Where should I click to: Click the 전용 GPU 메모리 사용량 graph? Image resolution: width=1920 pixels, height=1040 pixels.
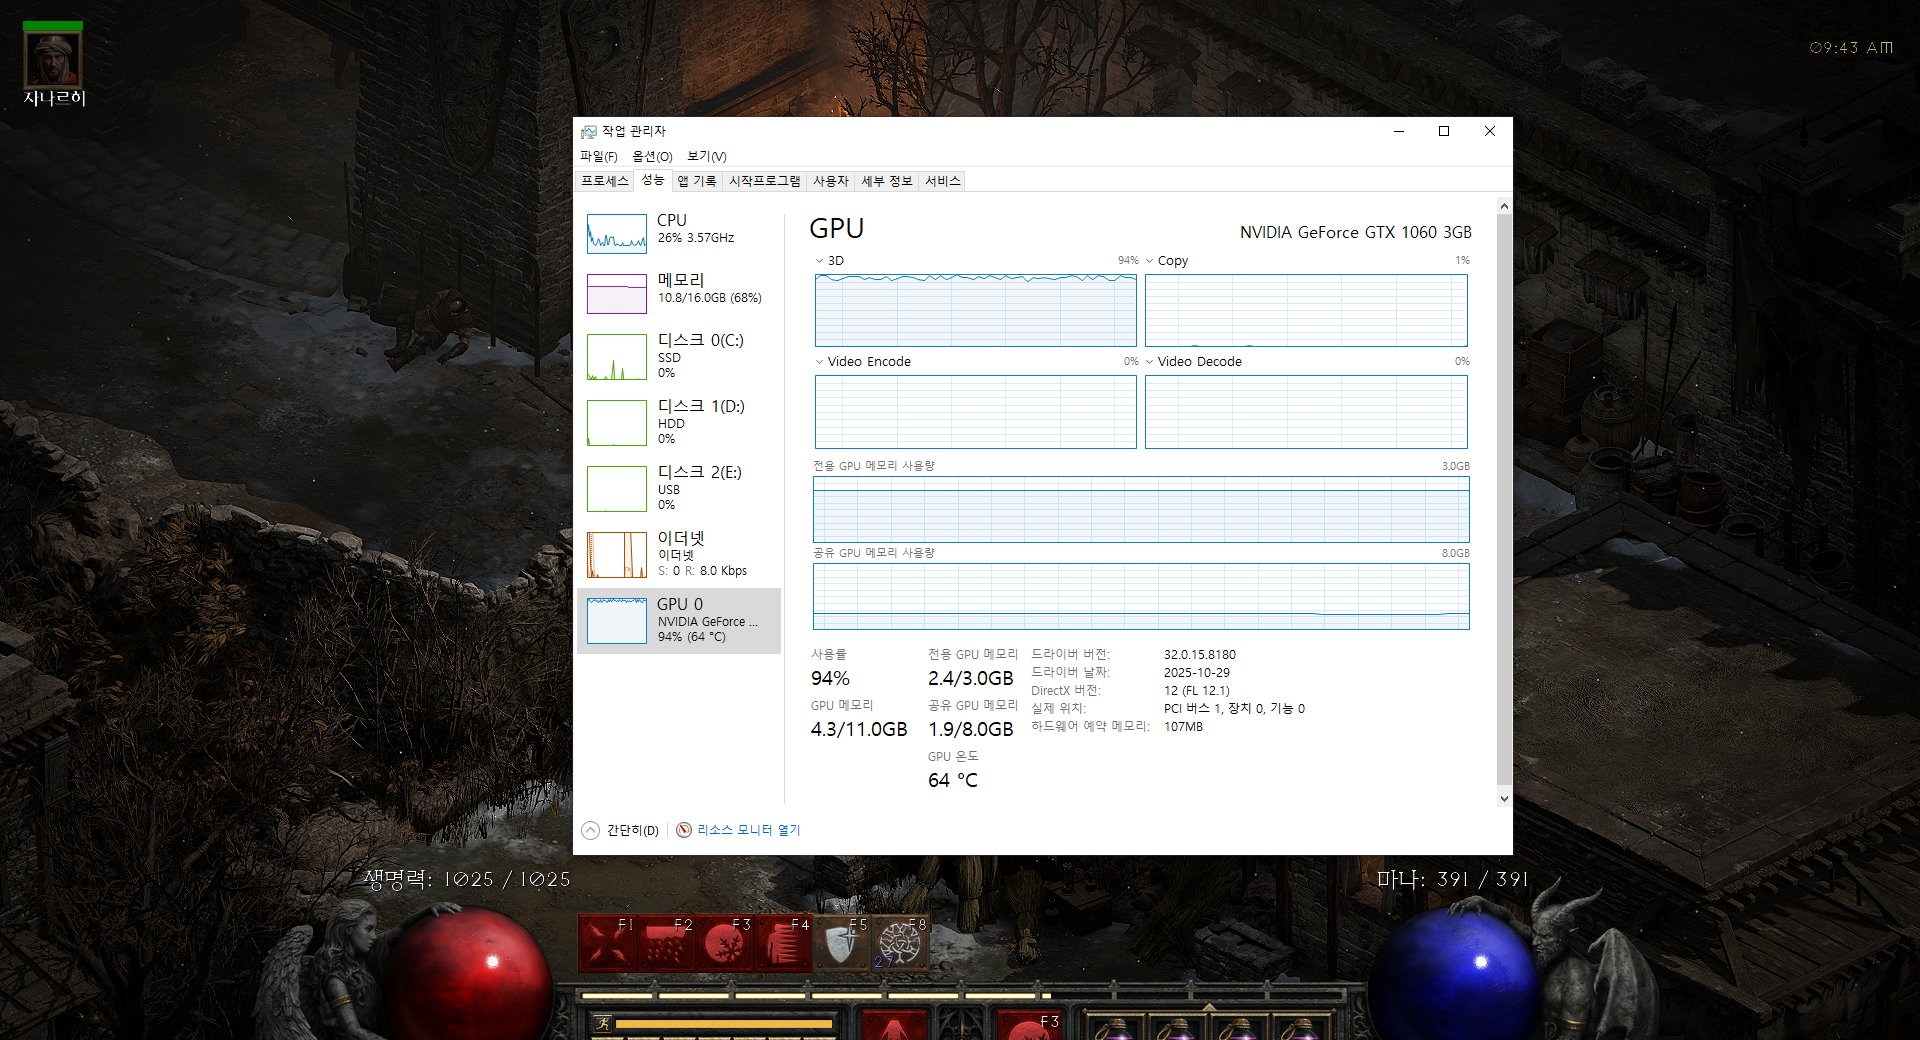[x=1141, y=509]
